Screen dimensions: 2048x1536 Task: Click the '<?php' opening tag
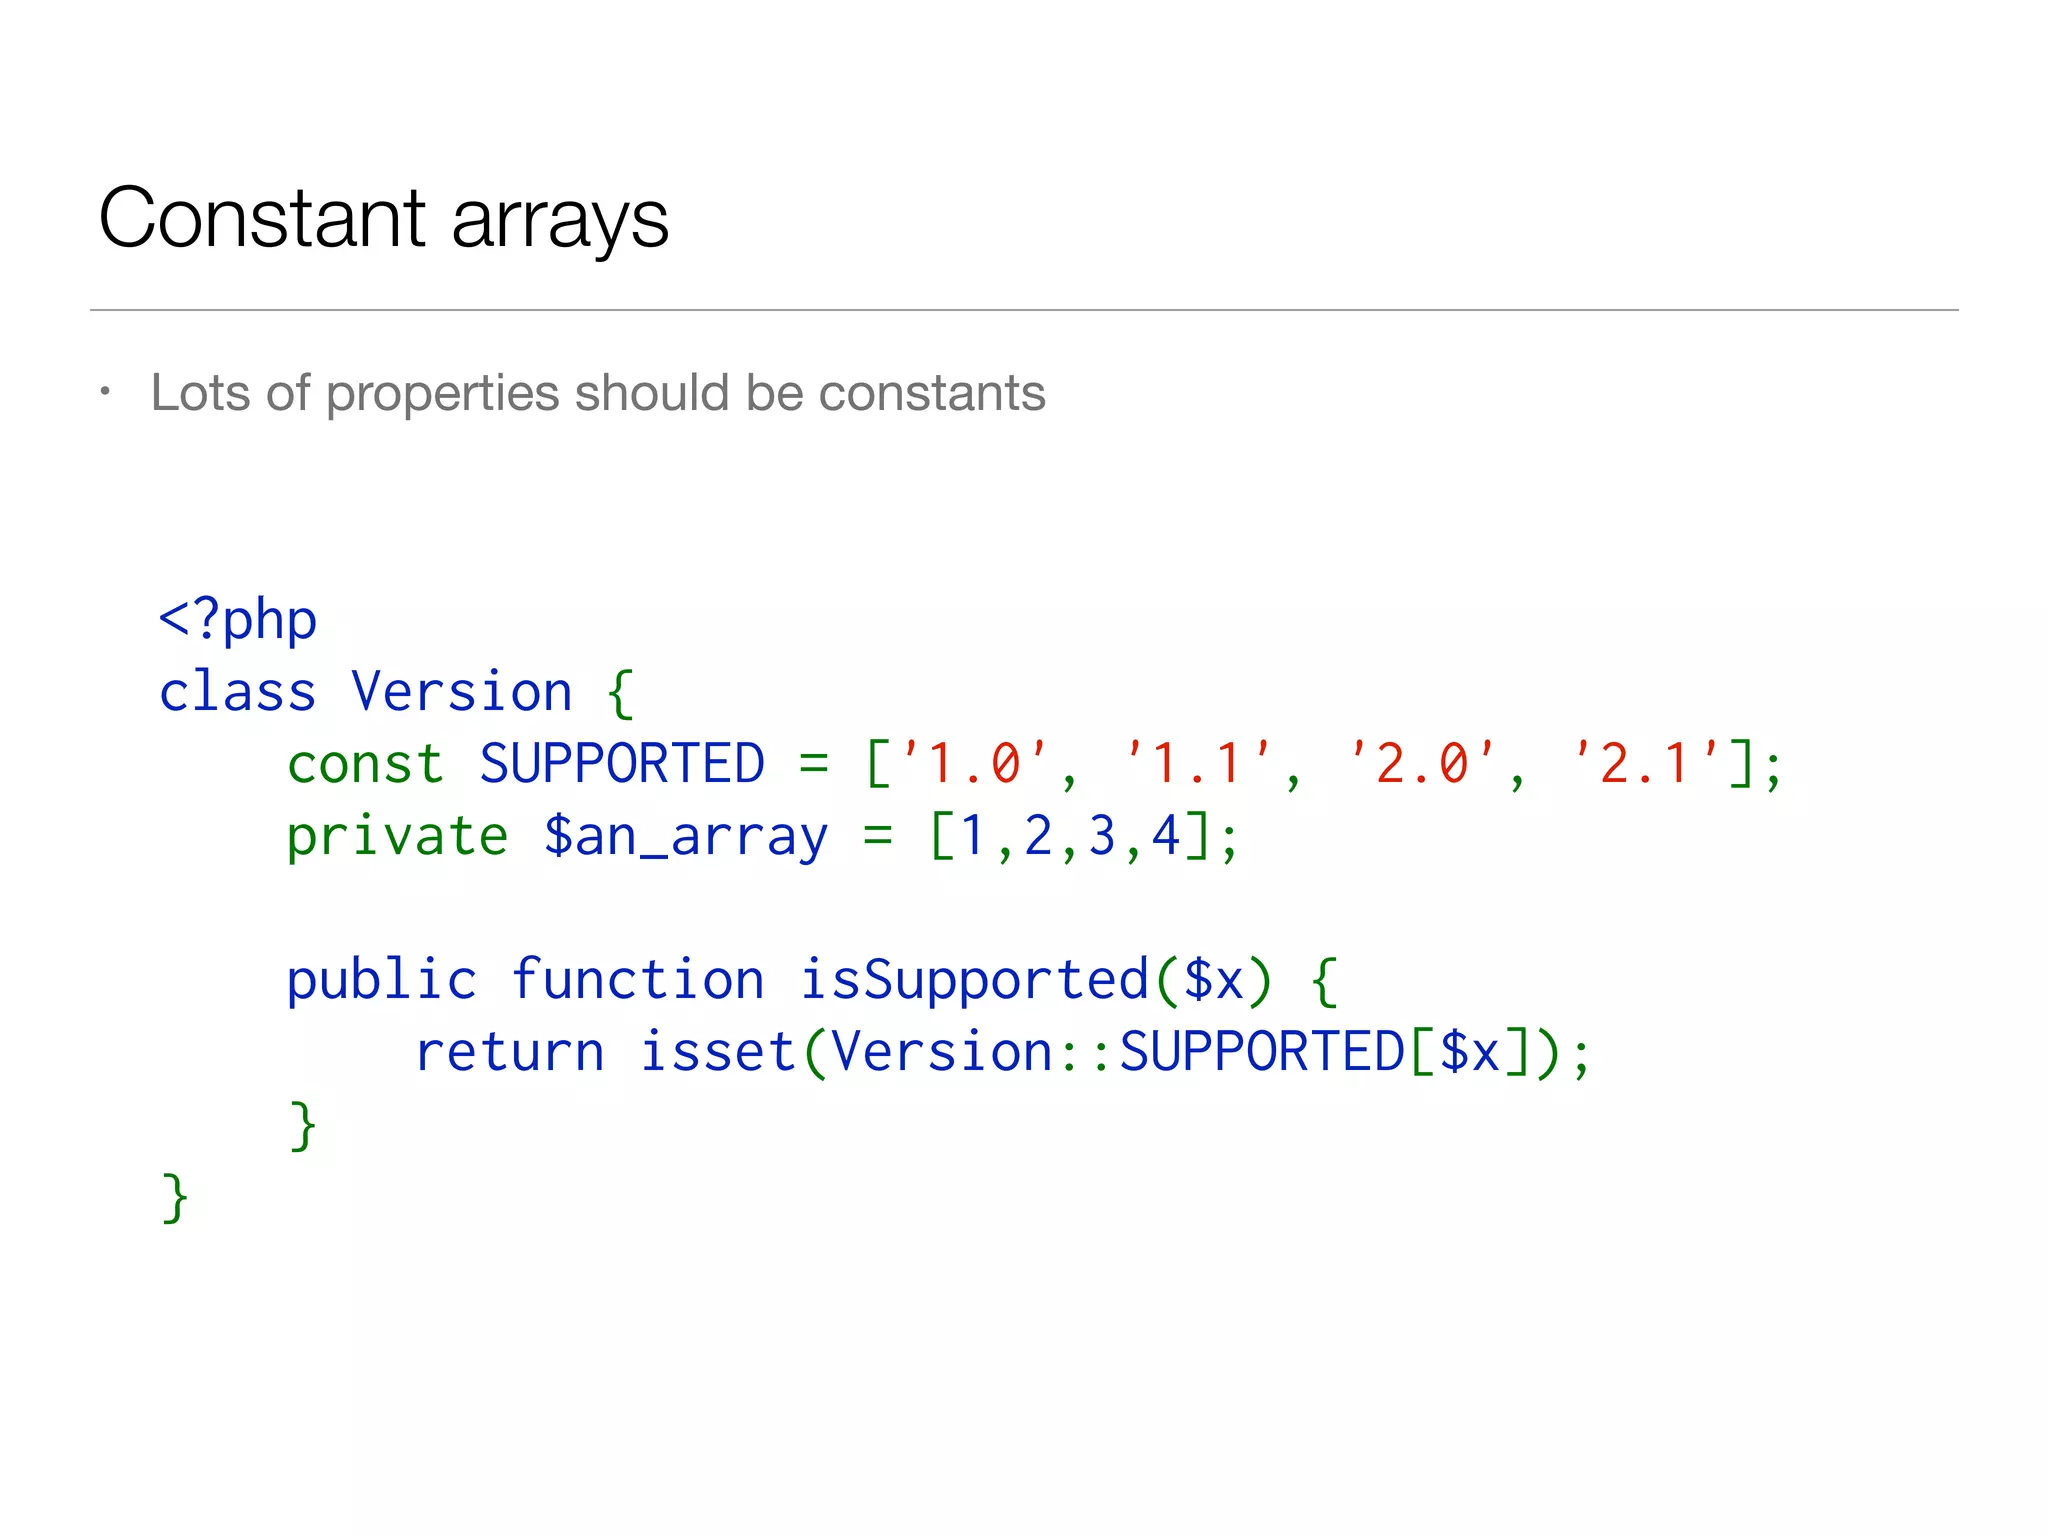coord(238,621)
